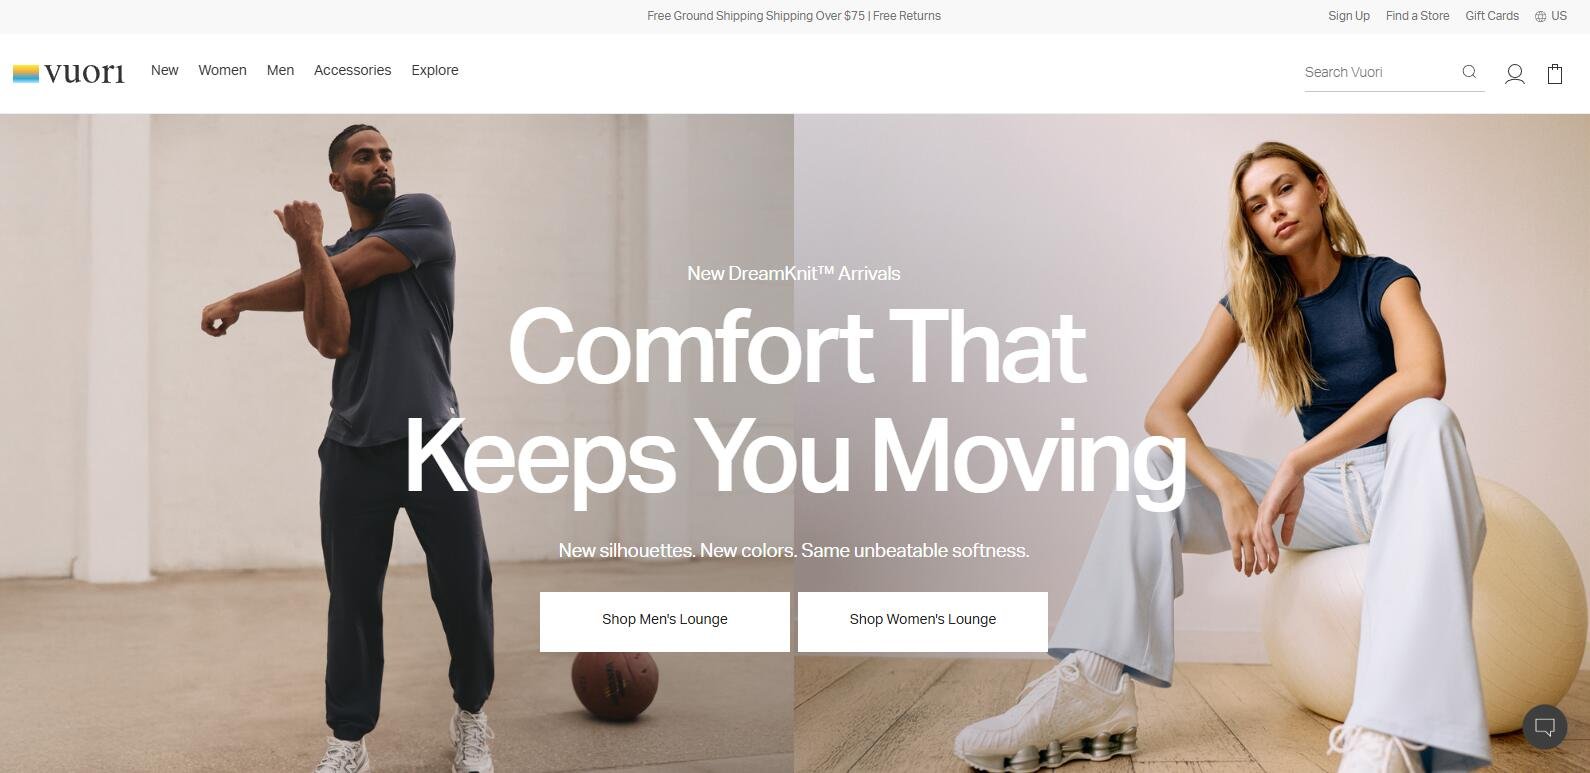Expand the Accessories navigation menu
This screenshot has height=773, width=1590.
point(352,70)
